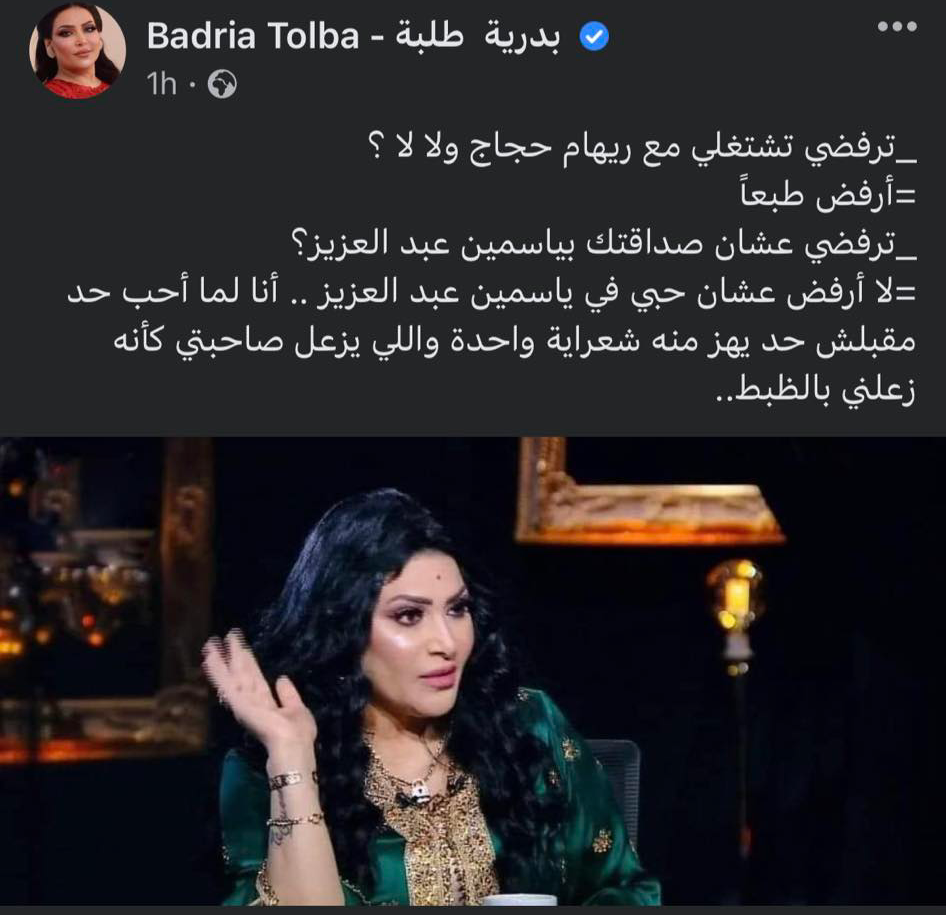This screenshot has height=915, width=946.
Task: Click the globe public privacy icon
Action: pos(222,84)
